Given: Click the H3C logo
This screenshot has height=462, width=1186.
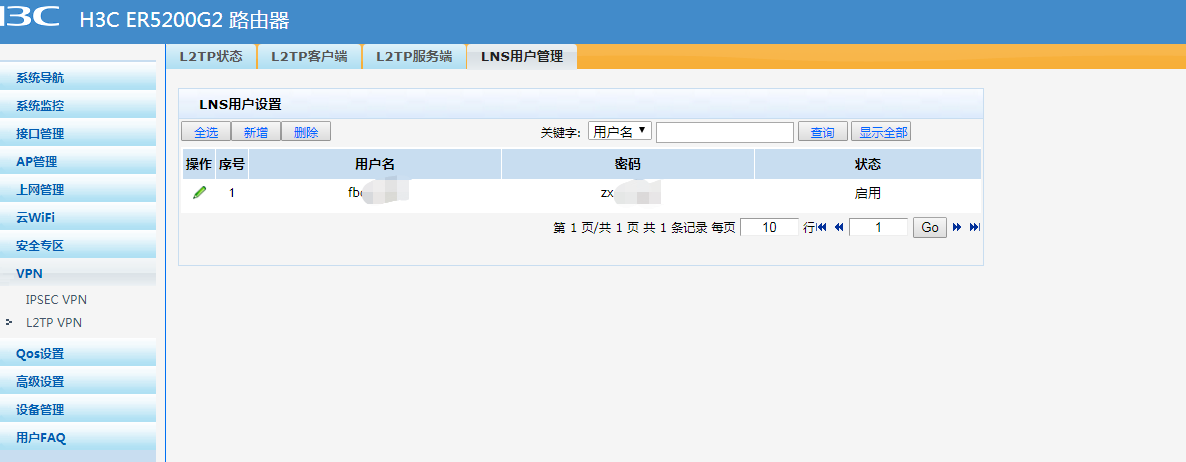Looking at the screenshot, I should point(30,17).
